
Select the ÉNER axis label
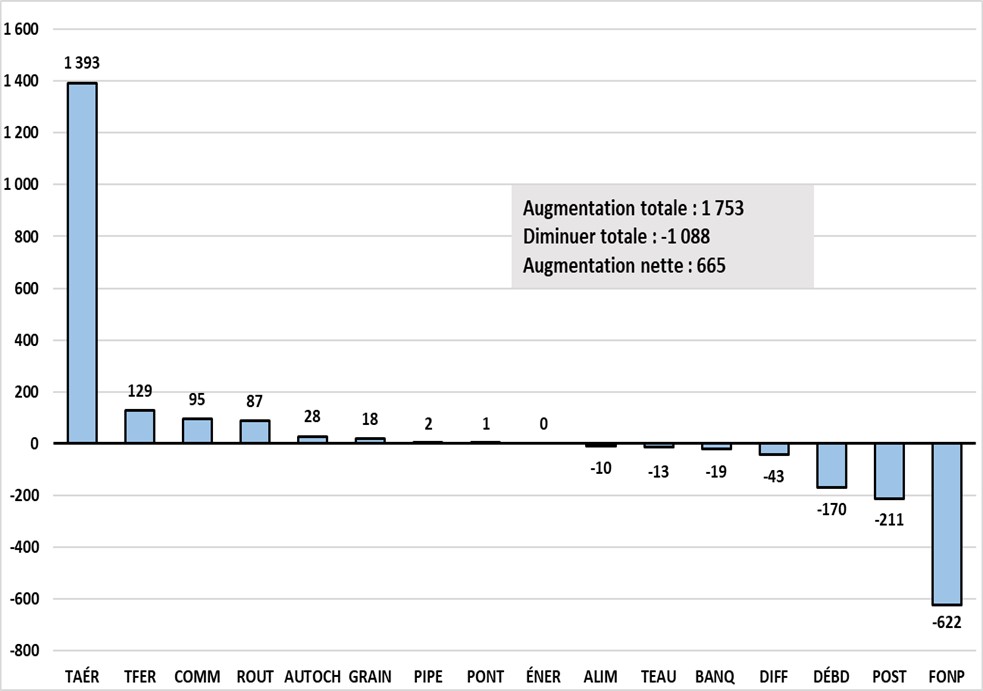(x=543, y=675)
